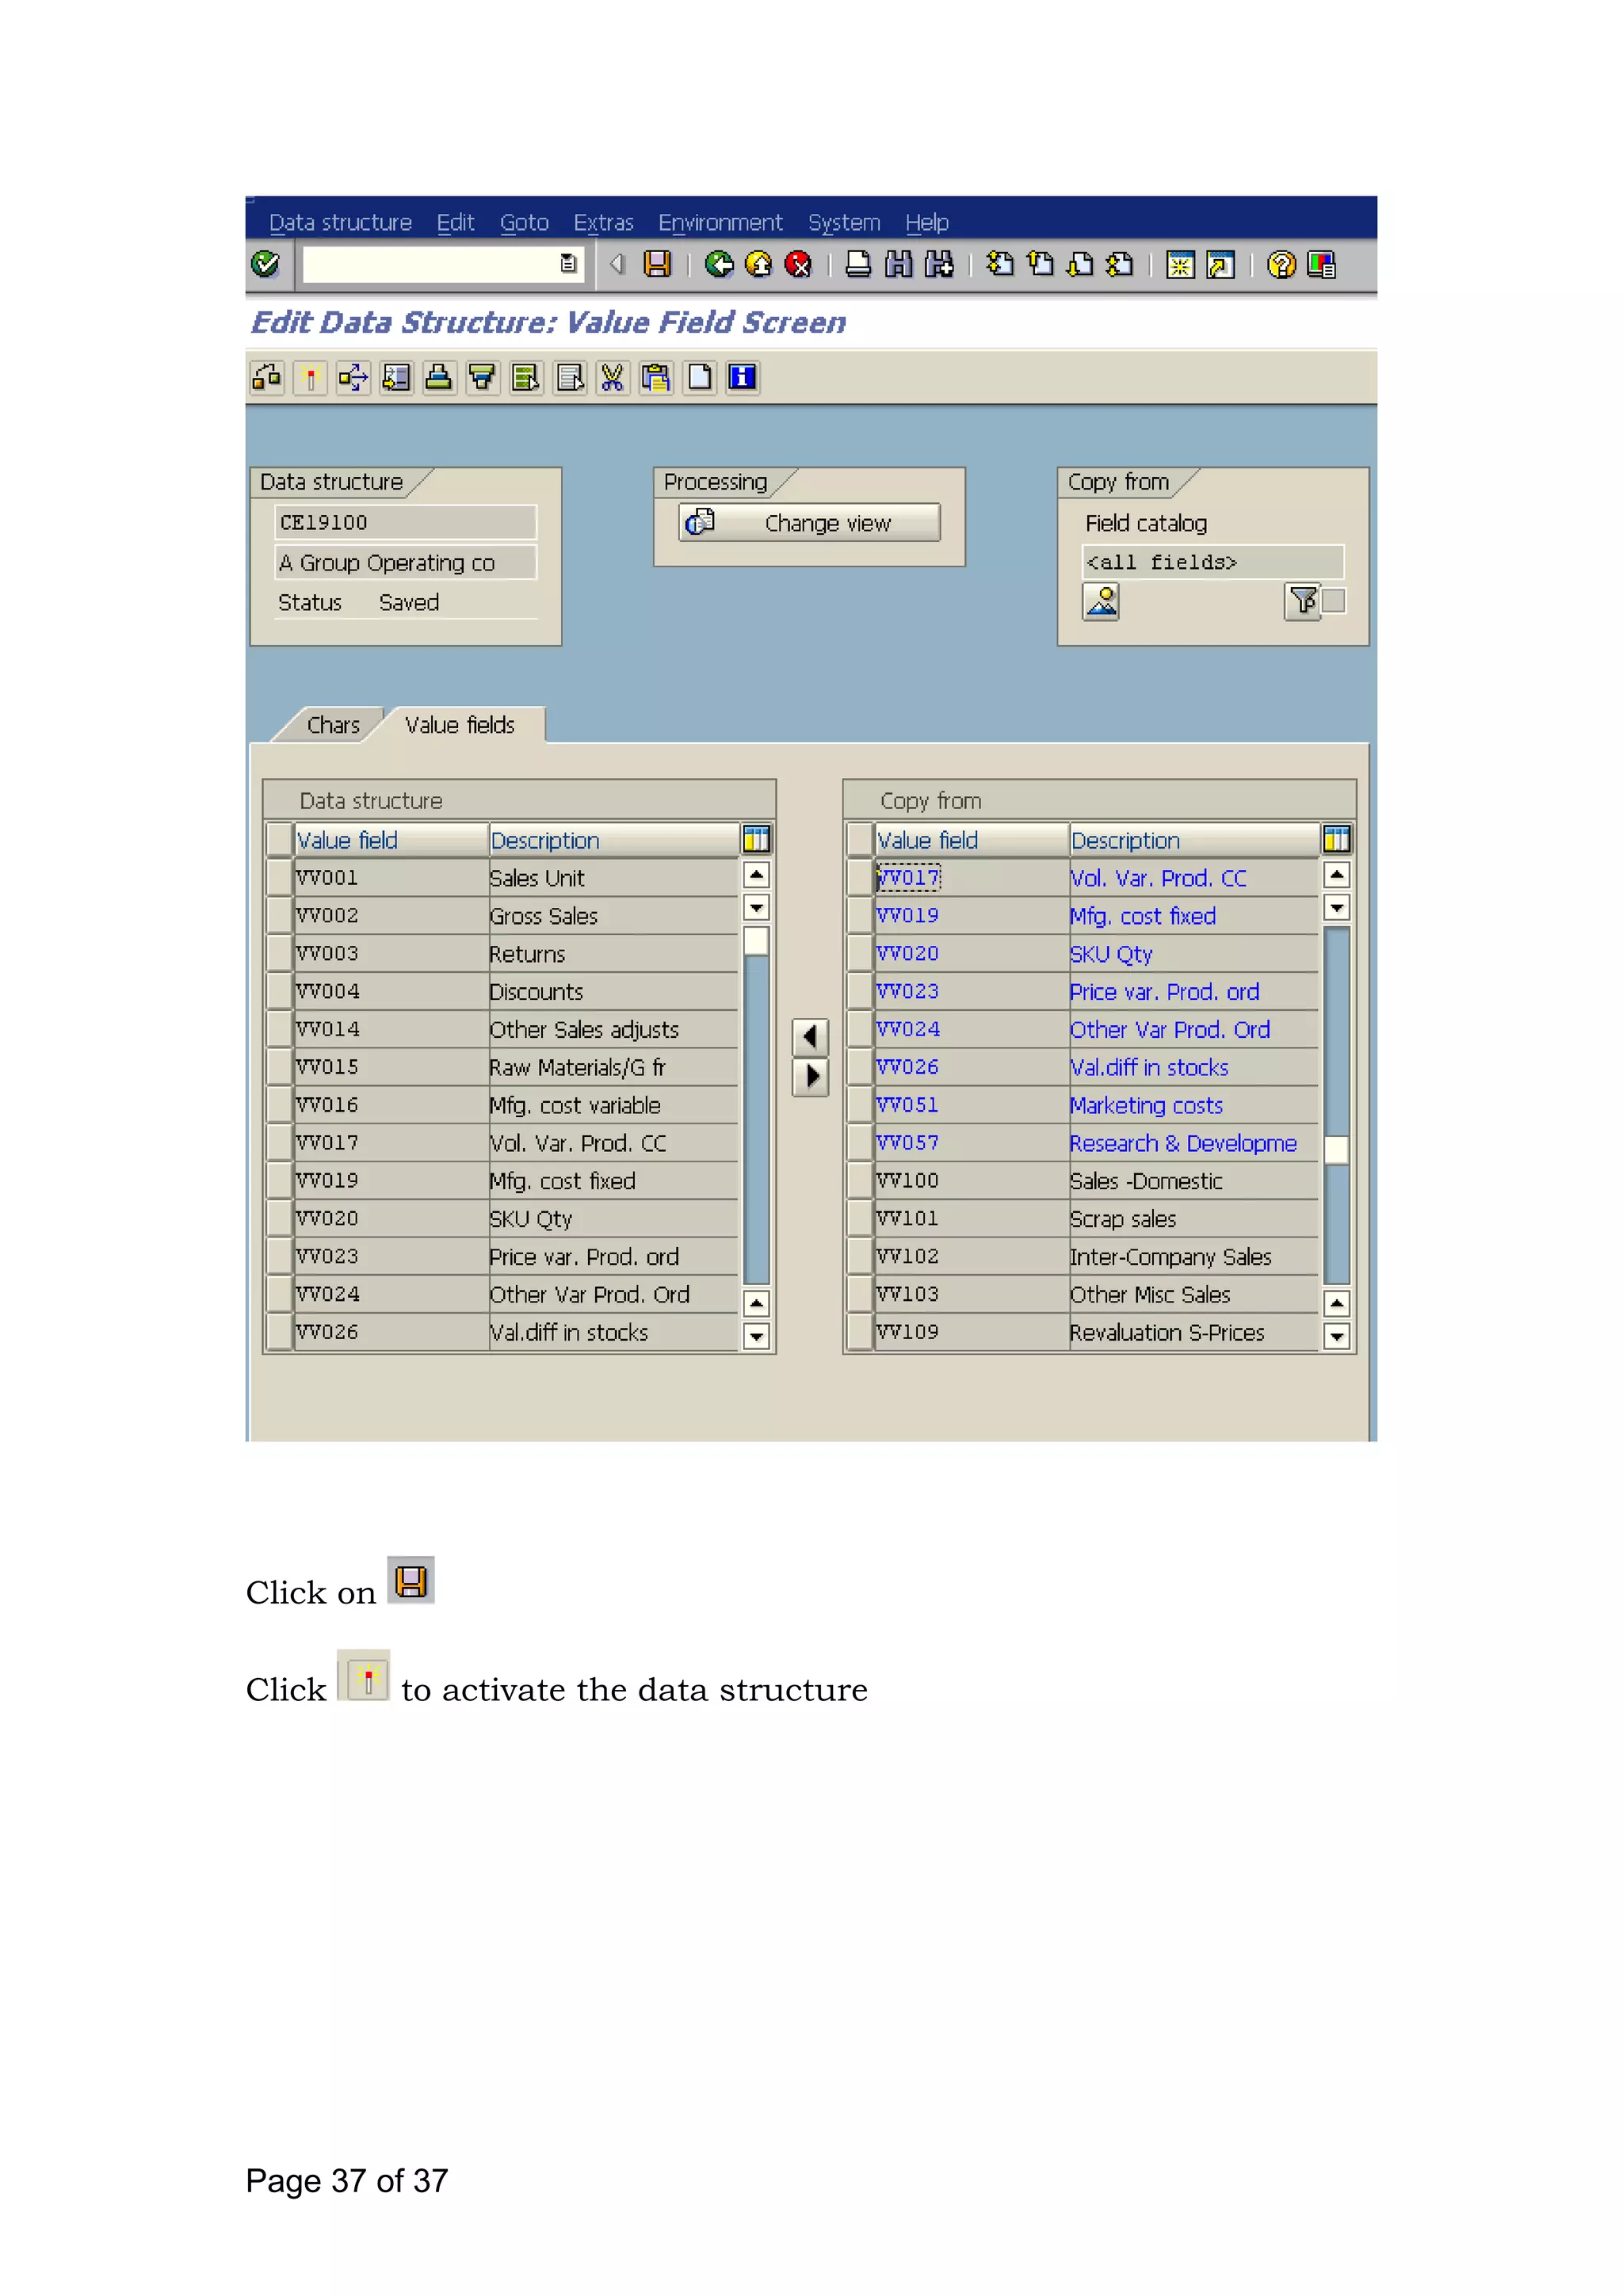Switch to the Chars tab
The width and height of the screenshot is (1623, 2296).
click(333, 724)
